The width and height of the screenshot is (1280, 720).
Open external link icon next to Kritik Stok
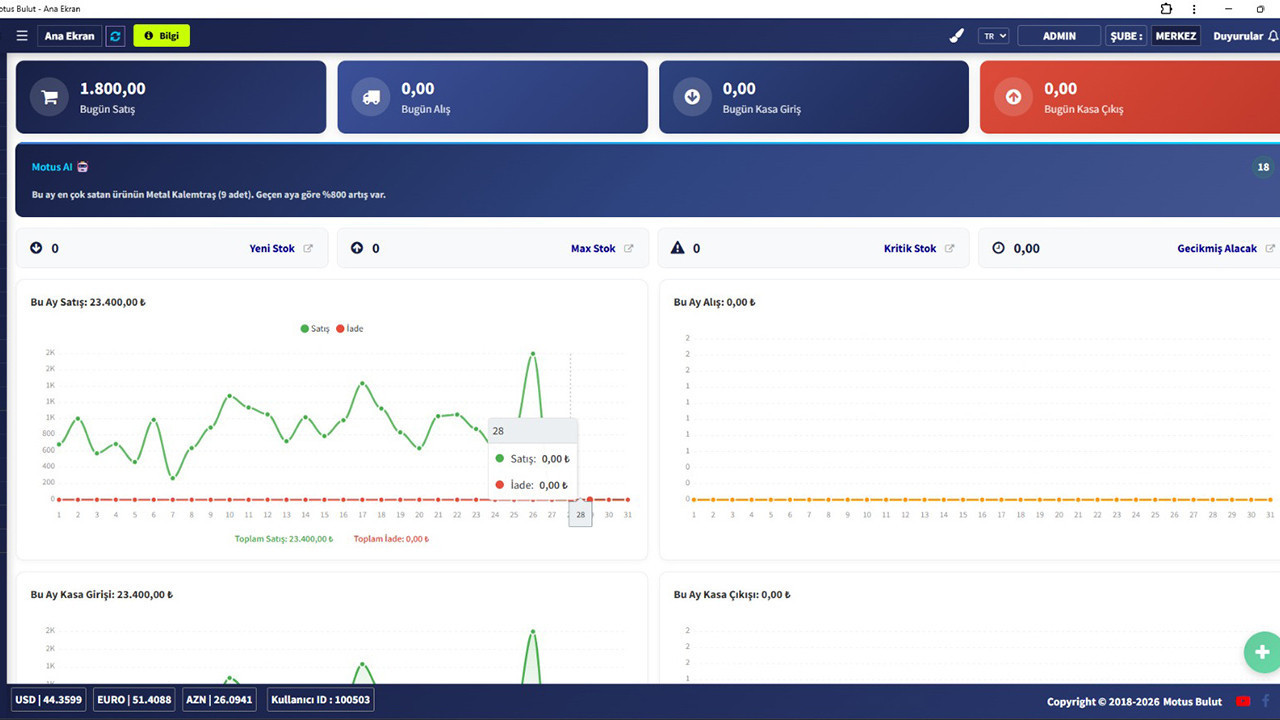950,249
